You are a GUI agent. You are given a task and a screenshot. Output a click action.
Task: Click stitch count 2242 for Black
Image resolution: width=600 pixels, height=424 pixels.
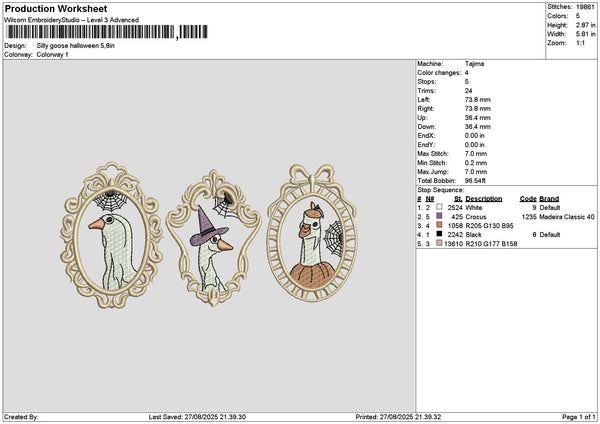[455, 235]
